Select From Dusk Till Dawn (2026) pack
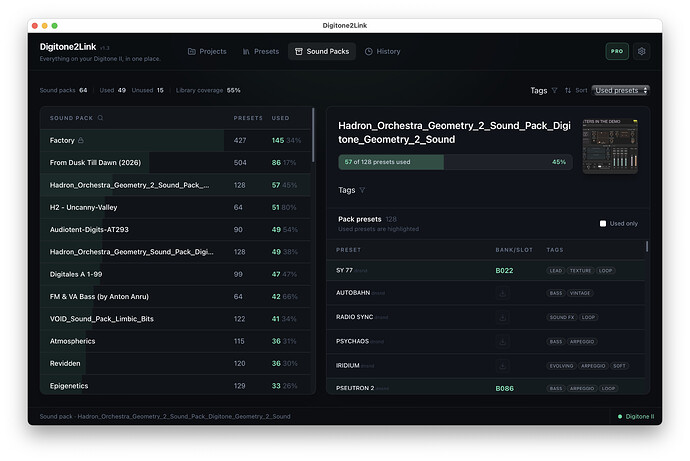Image resolution: width=690 pixels, height=461 pixels. [176, 163]
